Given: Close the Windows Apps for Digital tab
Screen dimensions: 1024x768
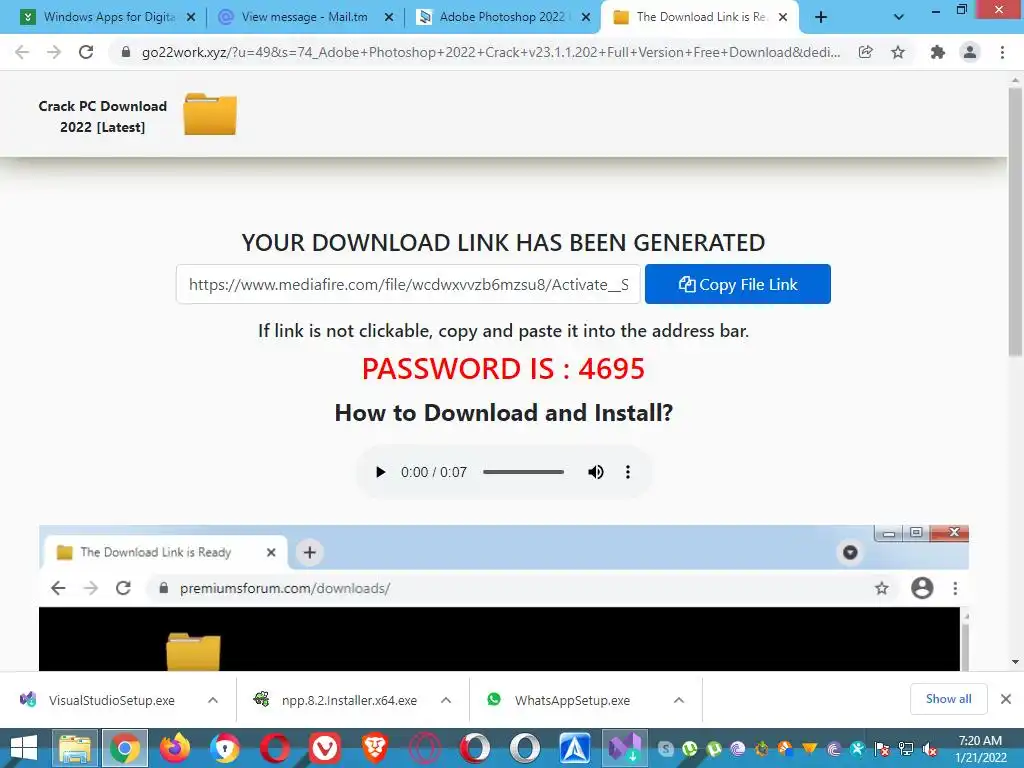Looking at the screenshot, I should pyautogui.click(x=191, y=18).
